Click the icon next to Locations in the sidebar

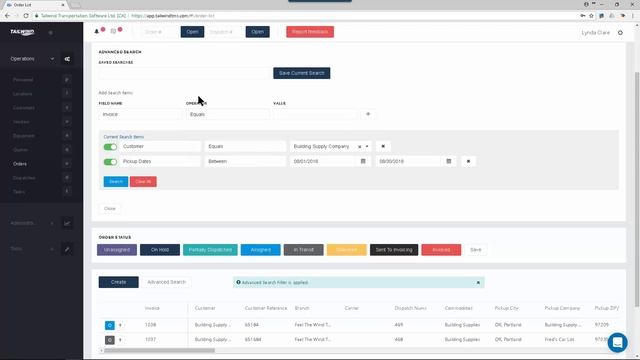(x=67, y=93)
